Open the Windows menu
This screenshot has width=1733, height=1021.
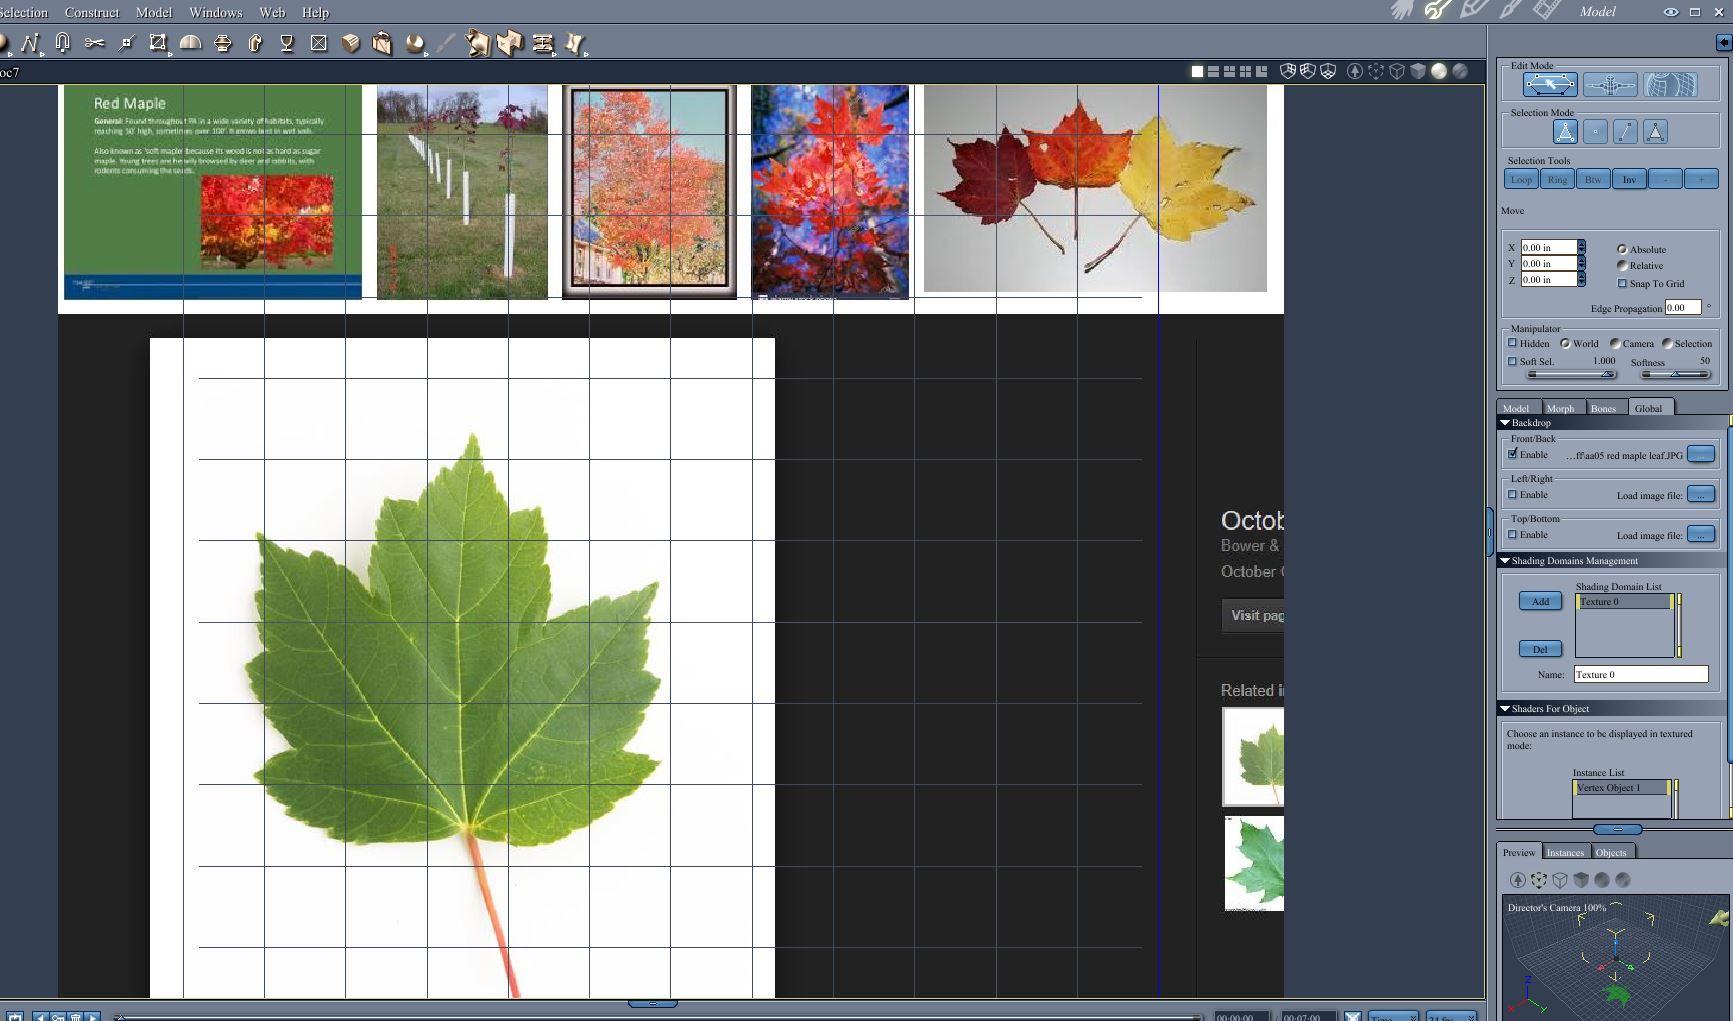[216, 12]
